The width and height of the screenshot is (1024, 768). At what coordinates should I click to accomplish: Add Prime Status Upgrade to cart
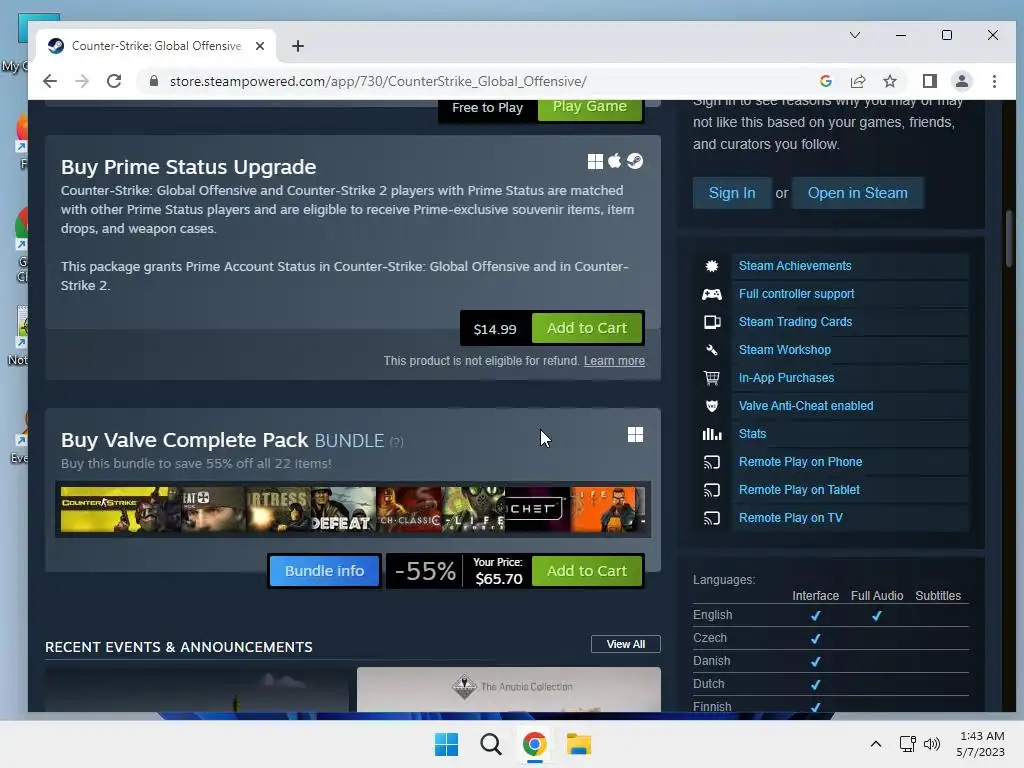[587, 328]
